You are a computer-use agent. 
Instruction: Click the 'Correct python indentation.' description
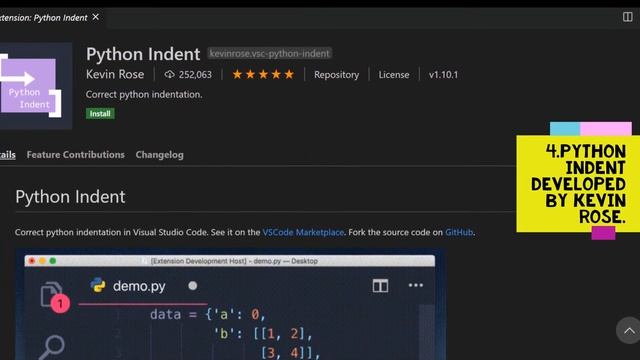coord(144,94)
